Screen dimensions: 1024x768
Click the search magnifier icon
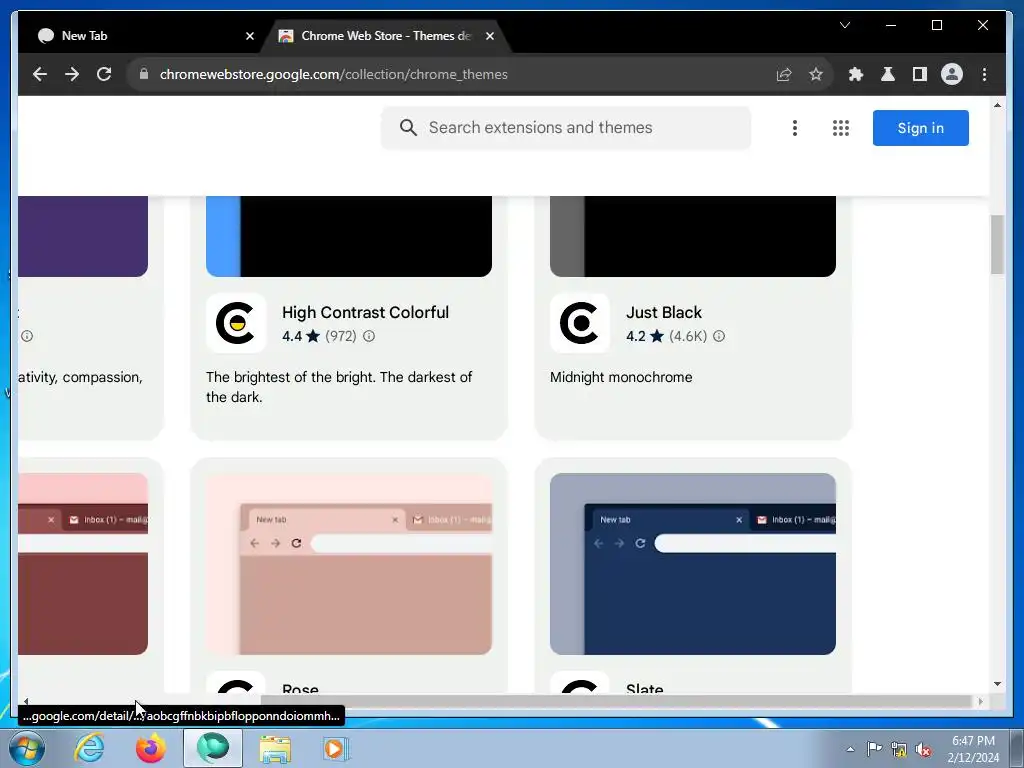[408, 127]
